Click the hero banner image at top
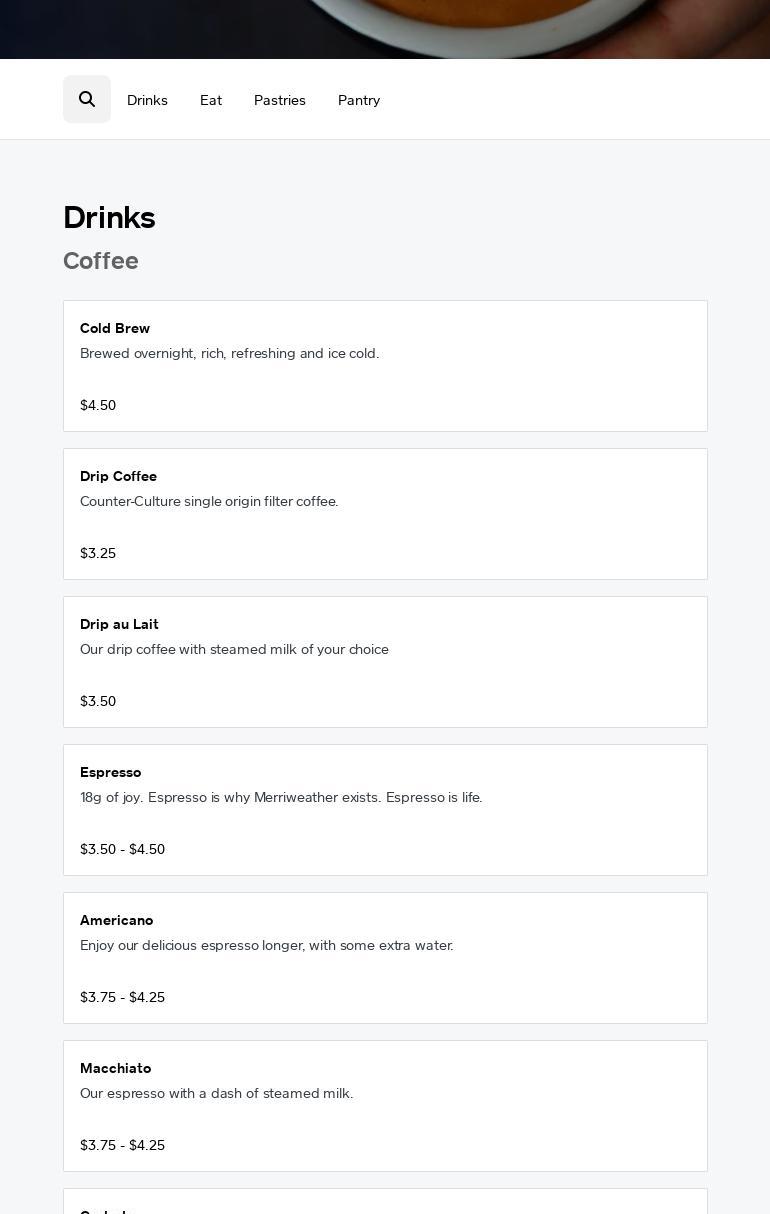The image size is (770, 1214). tap(385, 28)
